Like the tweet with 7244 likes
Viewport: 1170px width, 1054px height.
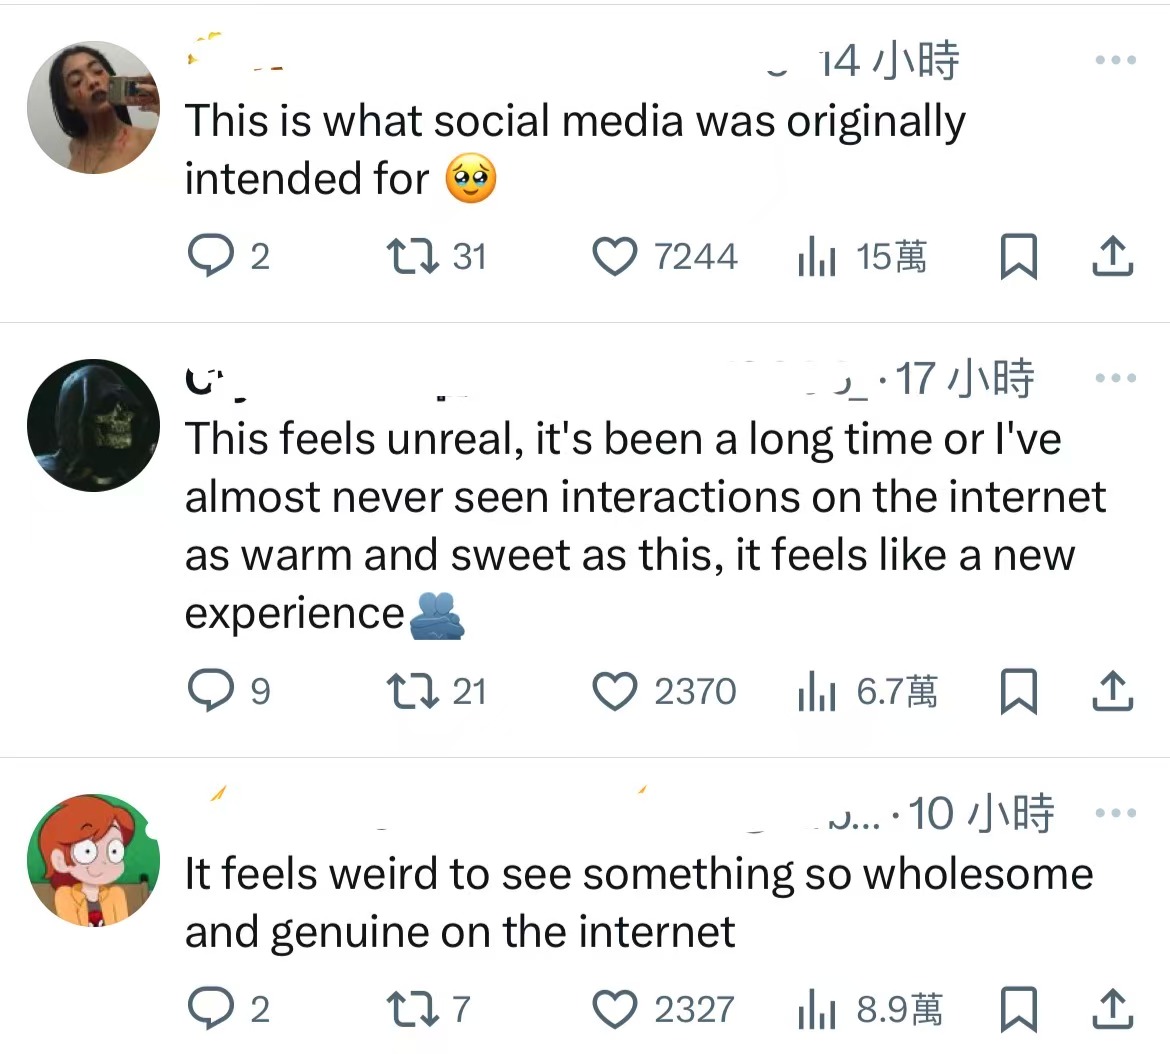[615, 257]
